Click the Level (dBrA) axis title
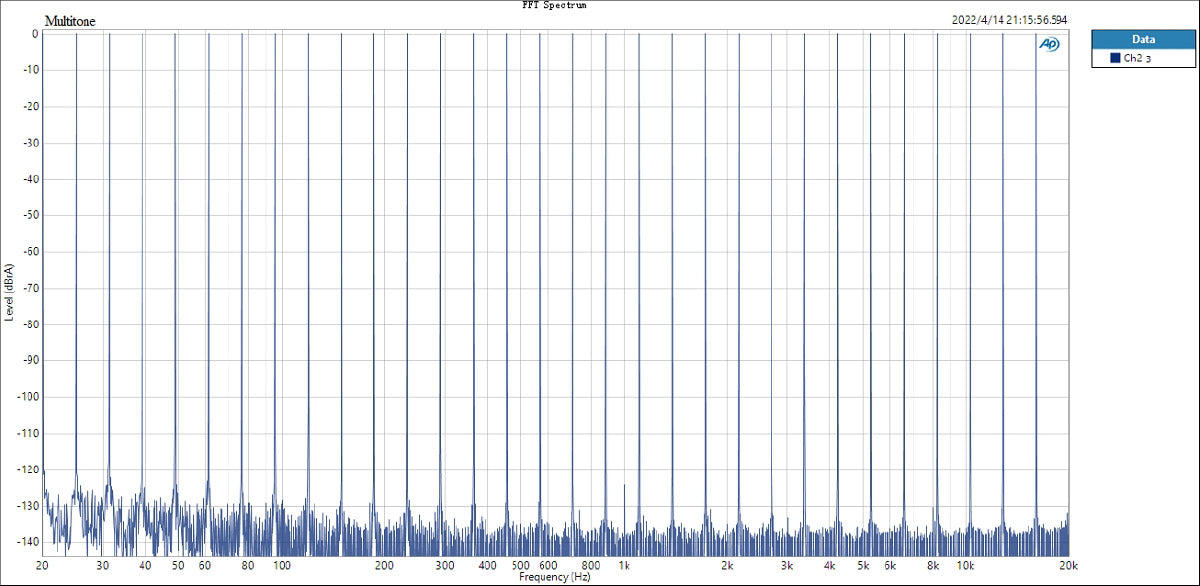 click(9, 290)
